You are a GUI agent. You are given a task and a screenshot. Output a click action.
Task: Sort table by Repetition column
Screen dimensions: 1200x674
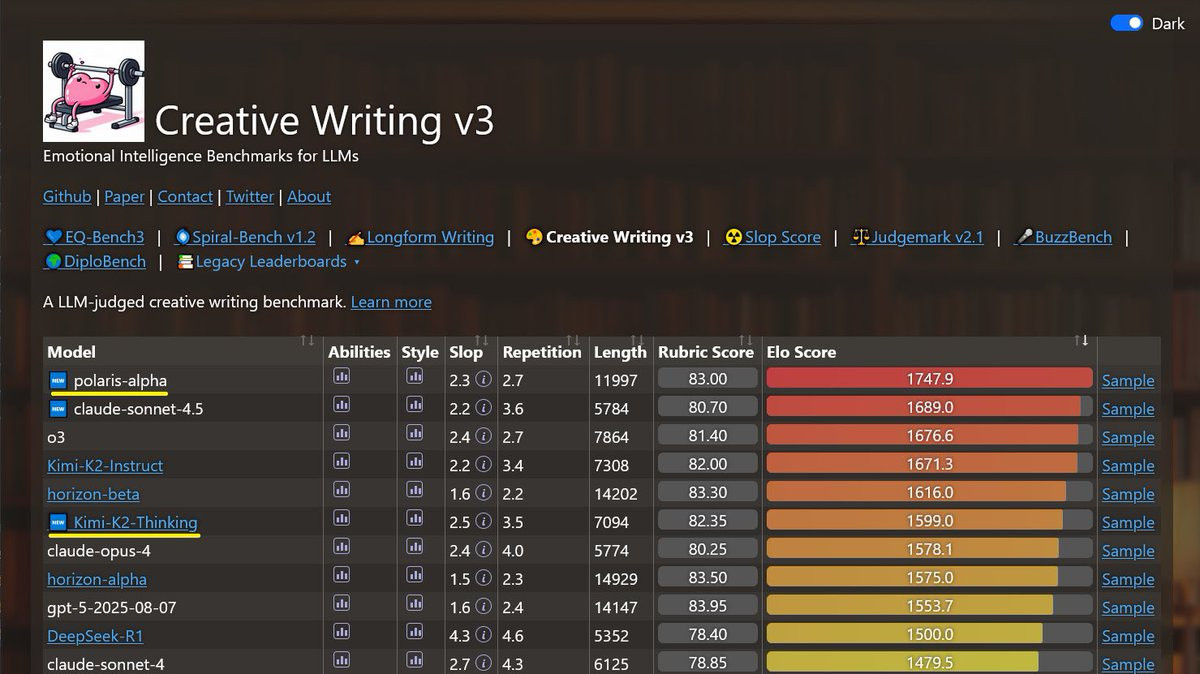click(x=542, y=352)
